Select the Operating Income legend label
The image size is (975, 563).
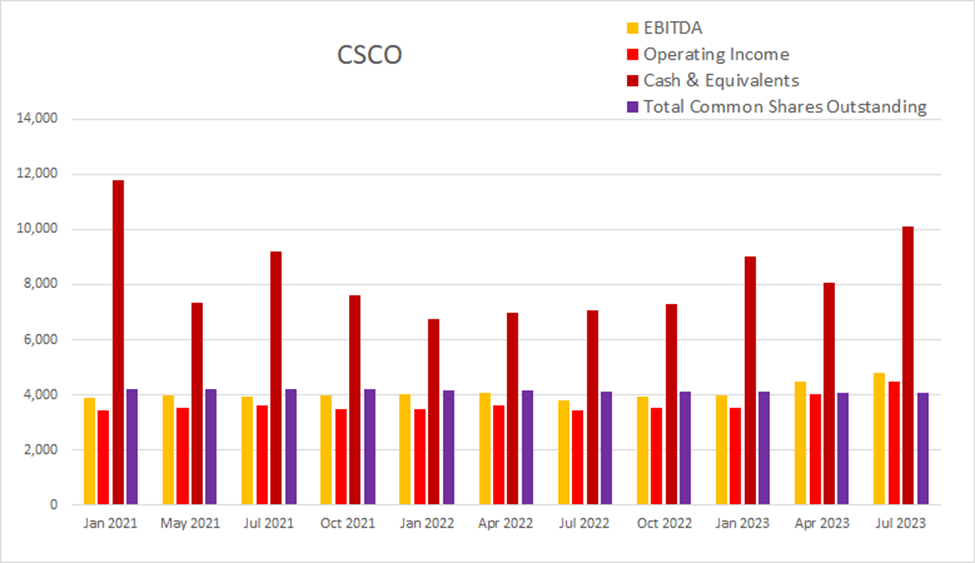pos(716,55)
